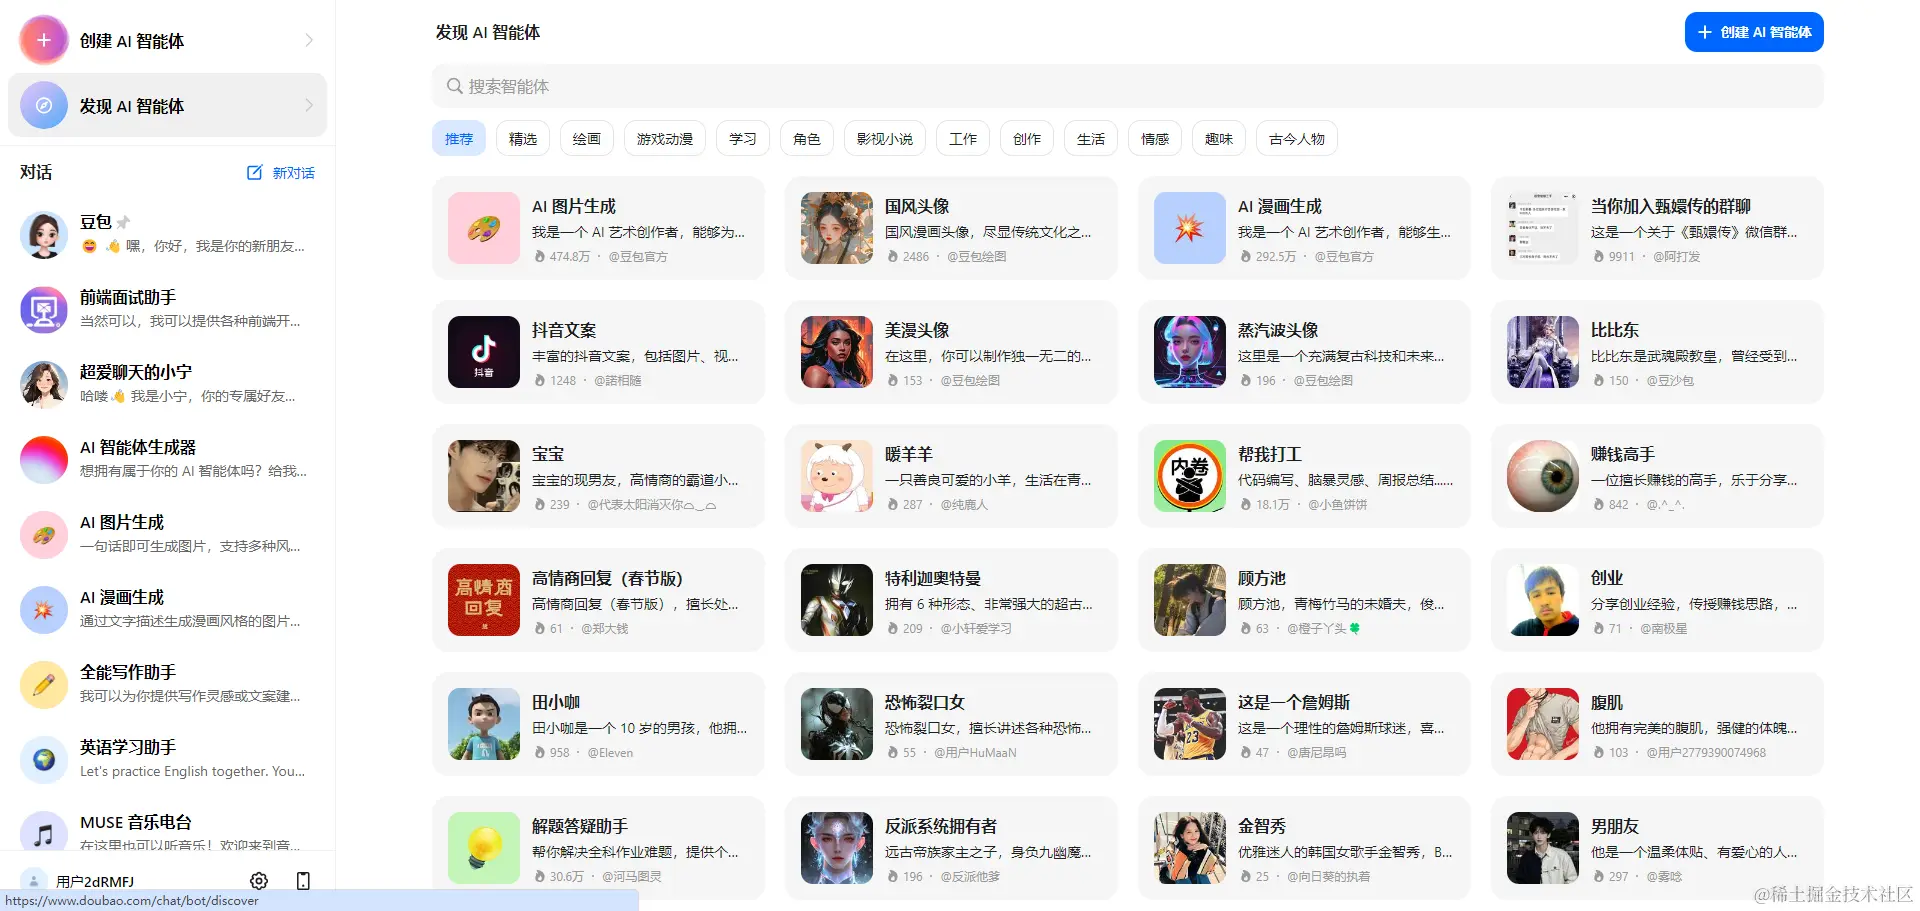Expand the 发现 AI 智能体 sidebar chevron

point(309,105)
